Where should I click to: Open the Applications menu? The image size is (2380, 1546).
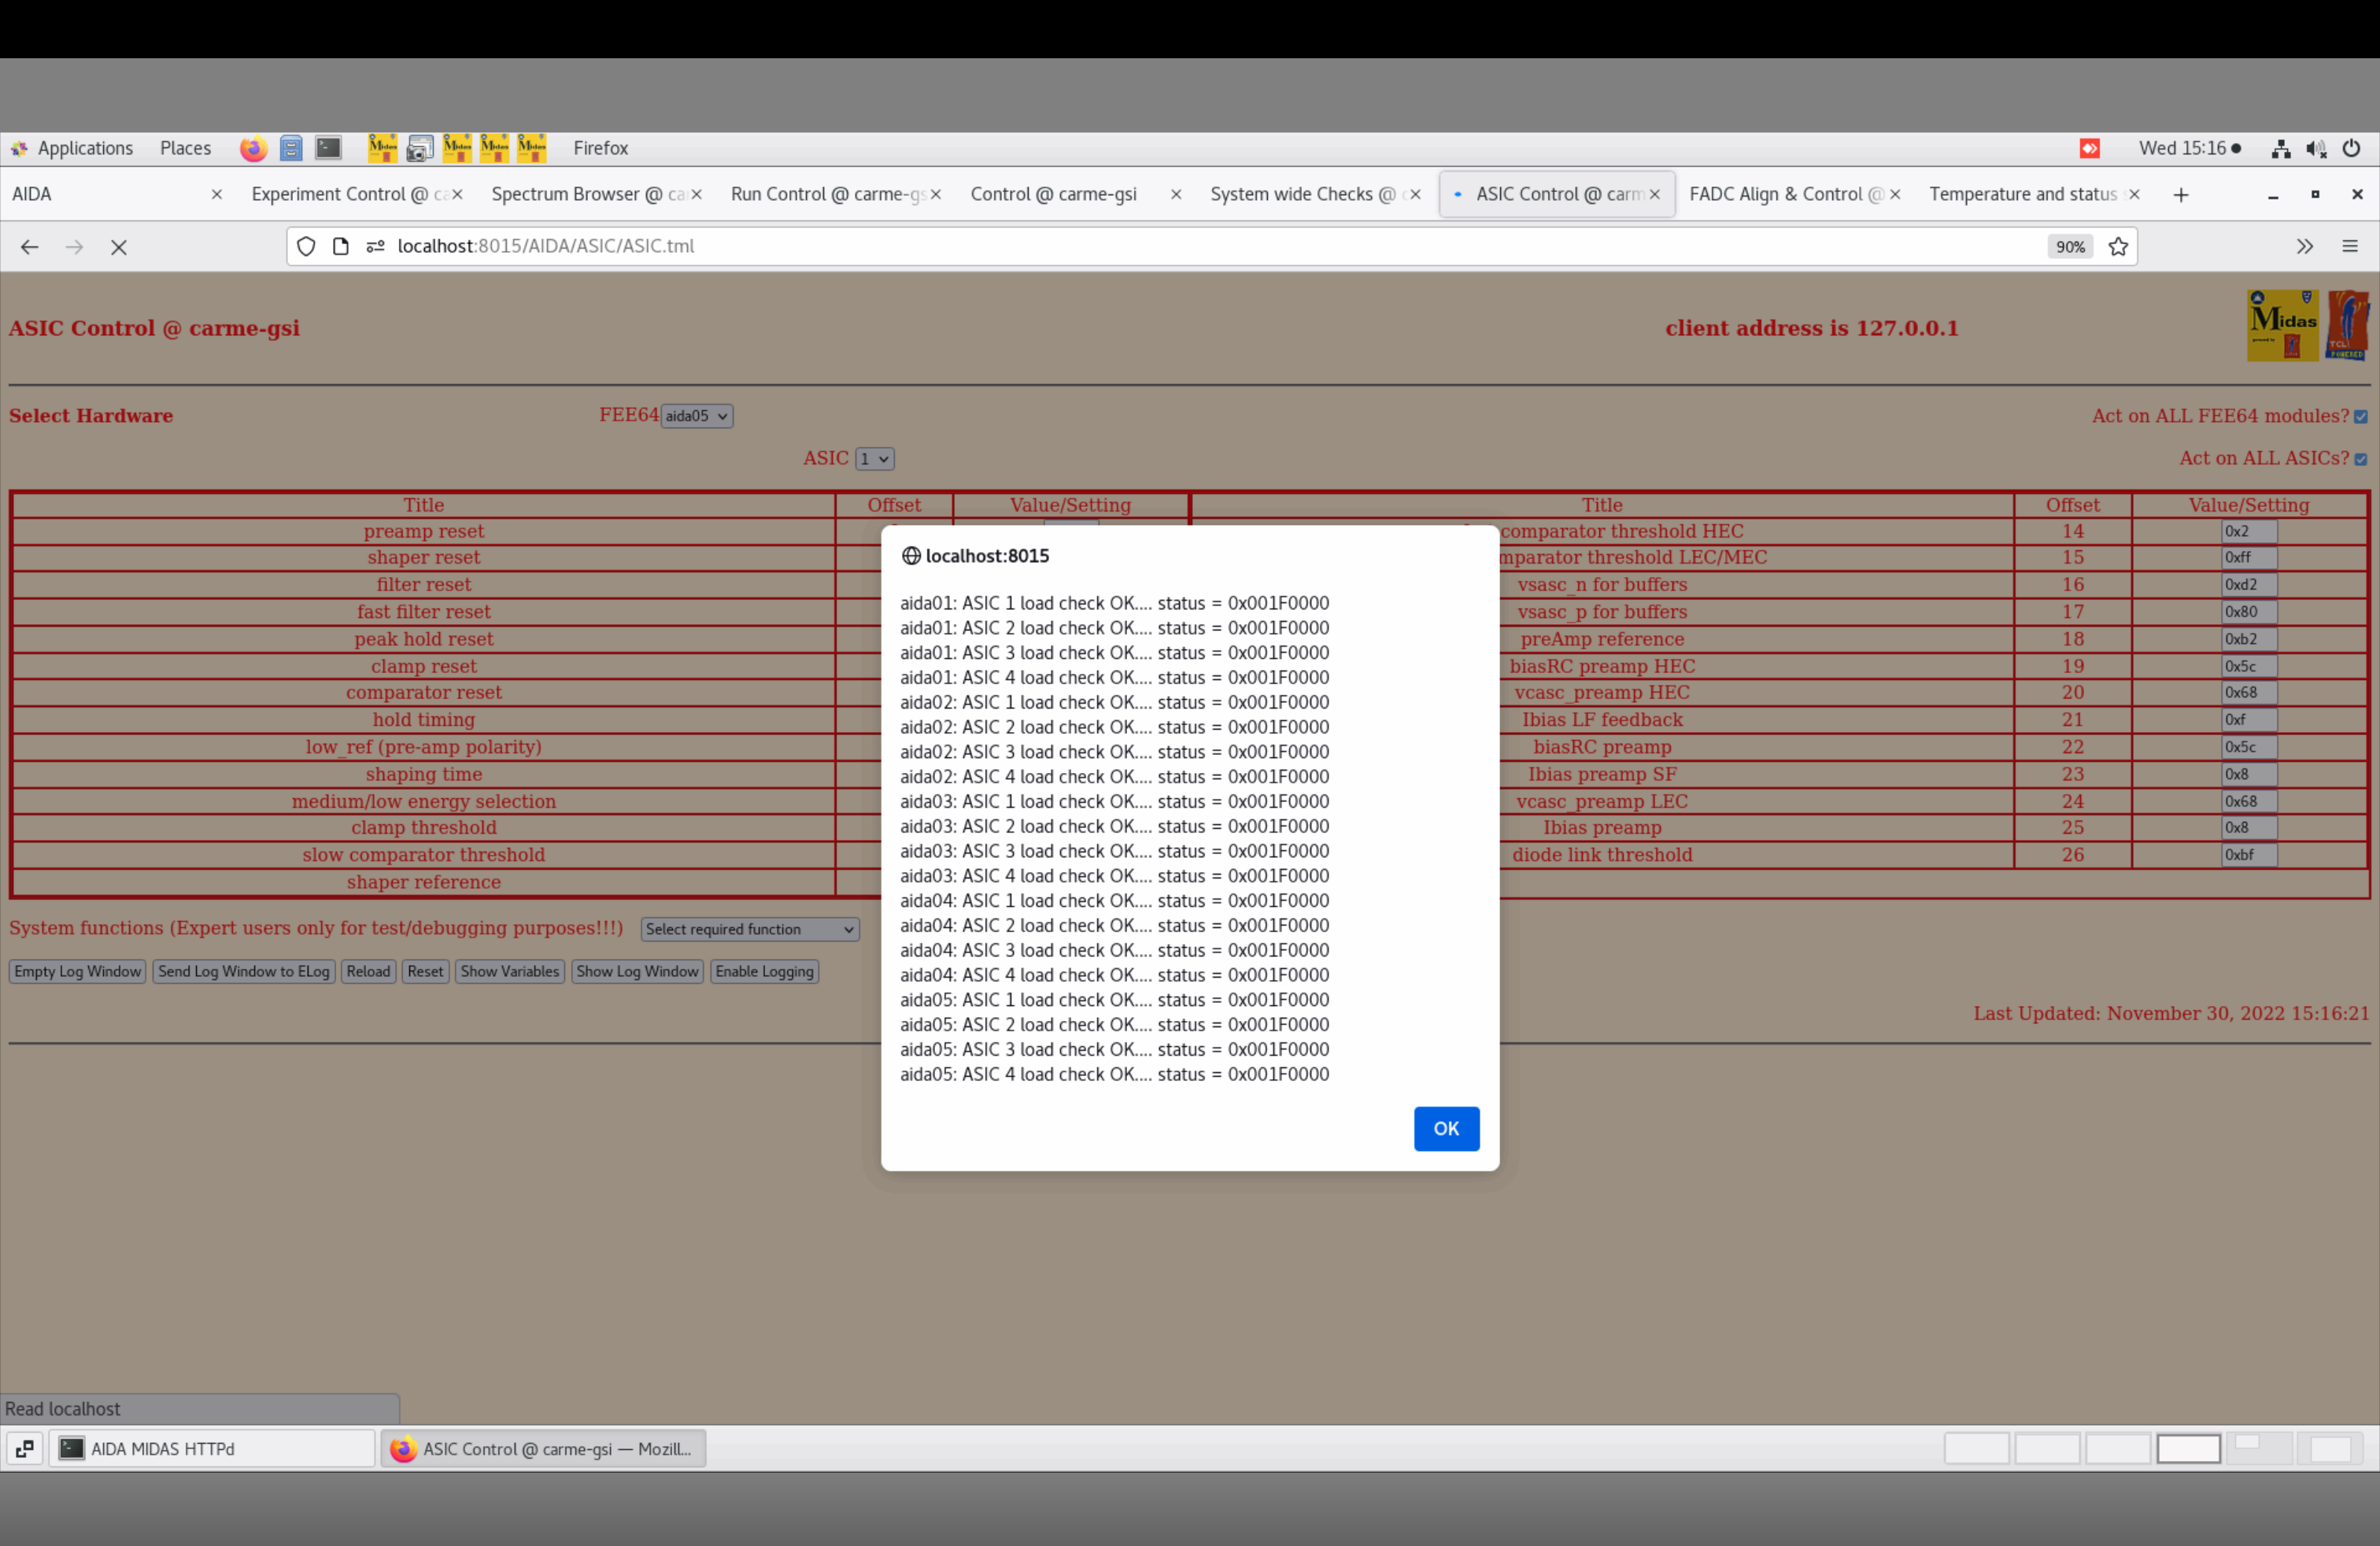tap(84, 148)
